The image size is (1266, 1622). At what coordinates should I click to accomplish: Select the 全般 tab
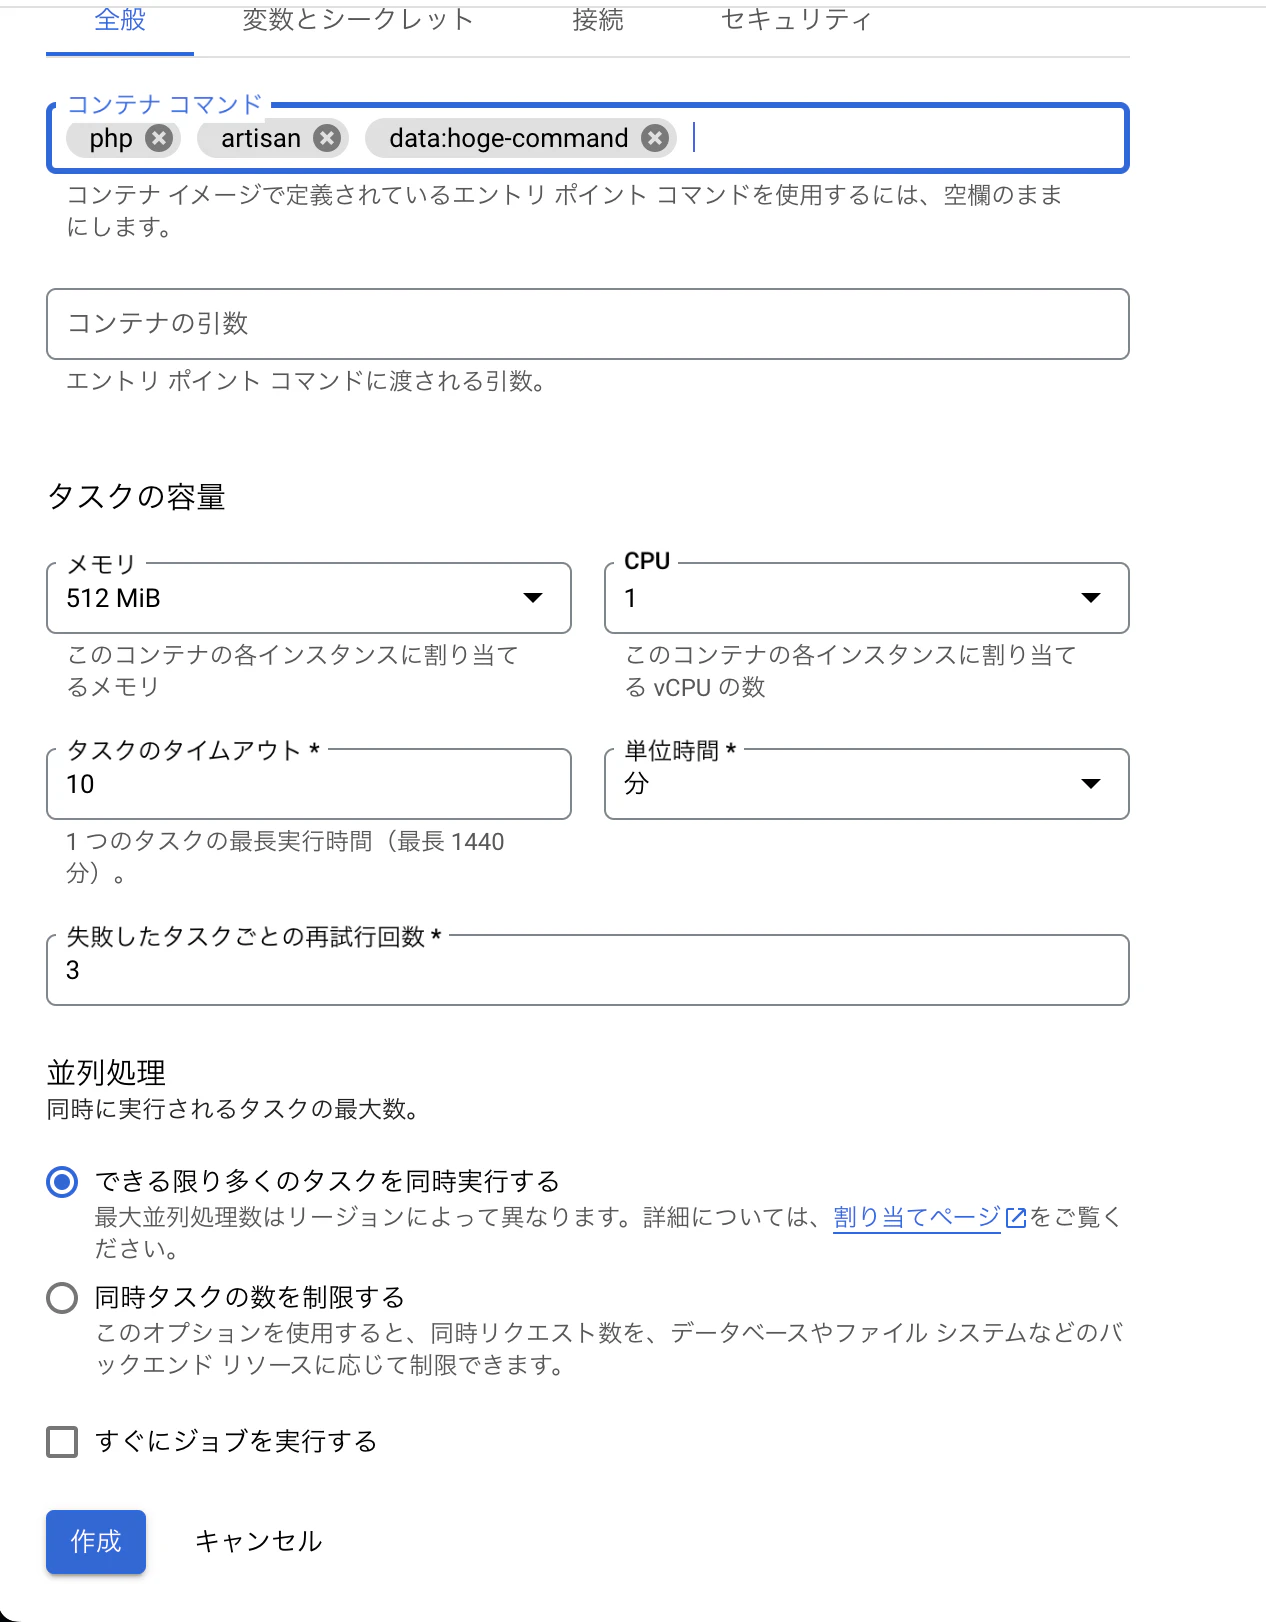pos(120,20)
